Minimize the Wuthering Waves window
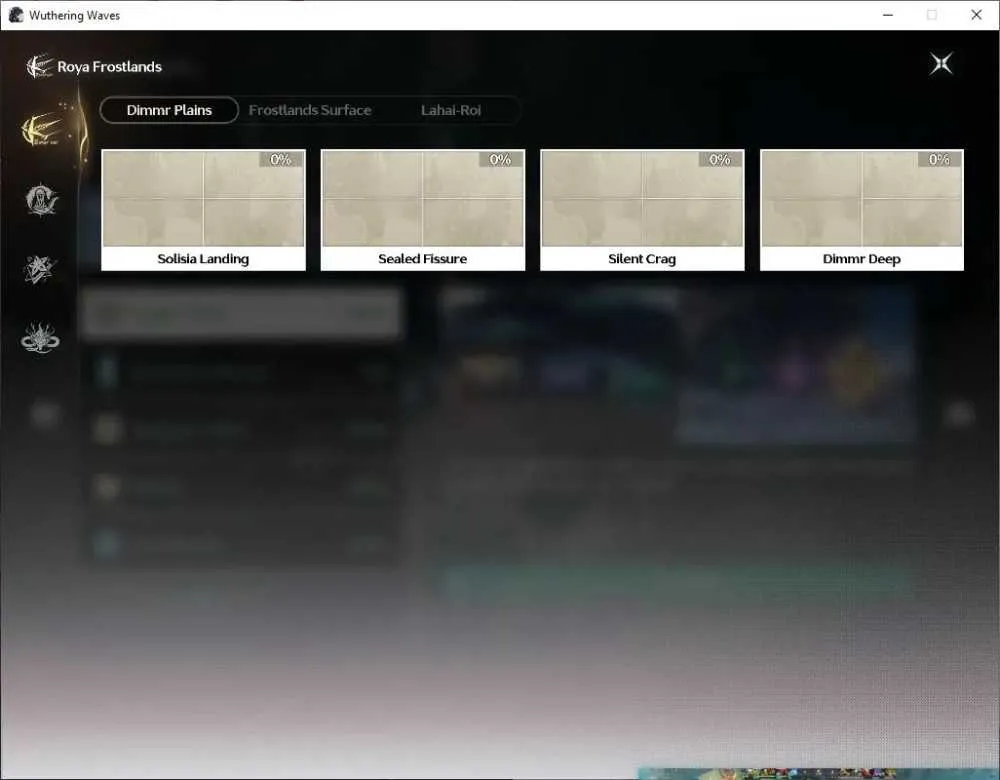Image resolution: width=1000 pixels, height=780 pixels. click(887, 15)
